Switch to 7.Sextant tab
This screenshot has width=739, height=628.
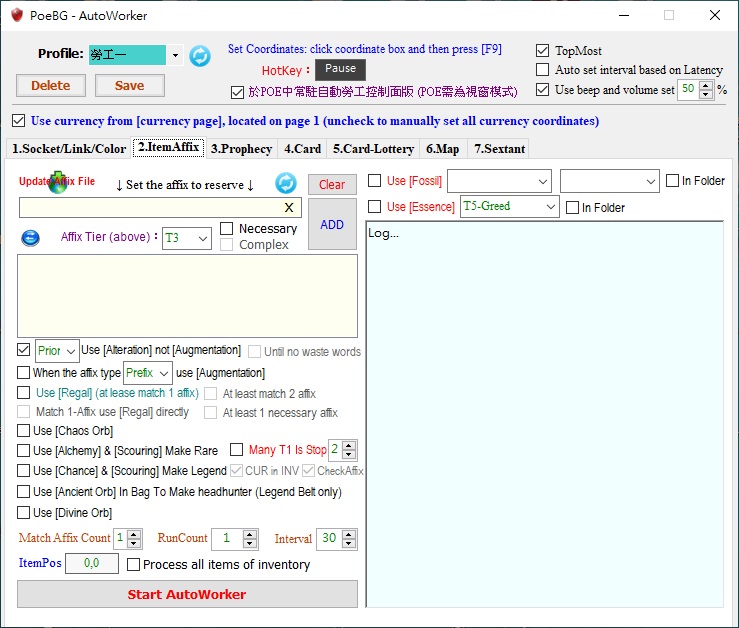click(x=499, y=149)
